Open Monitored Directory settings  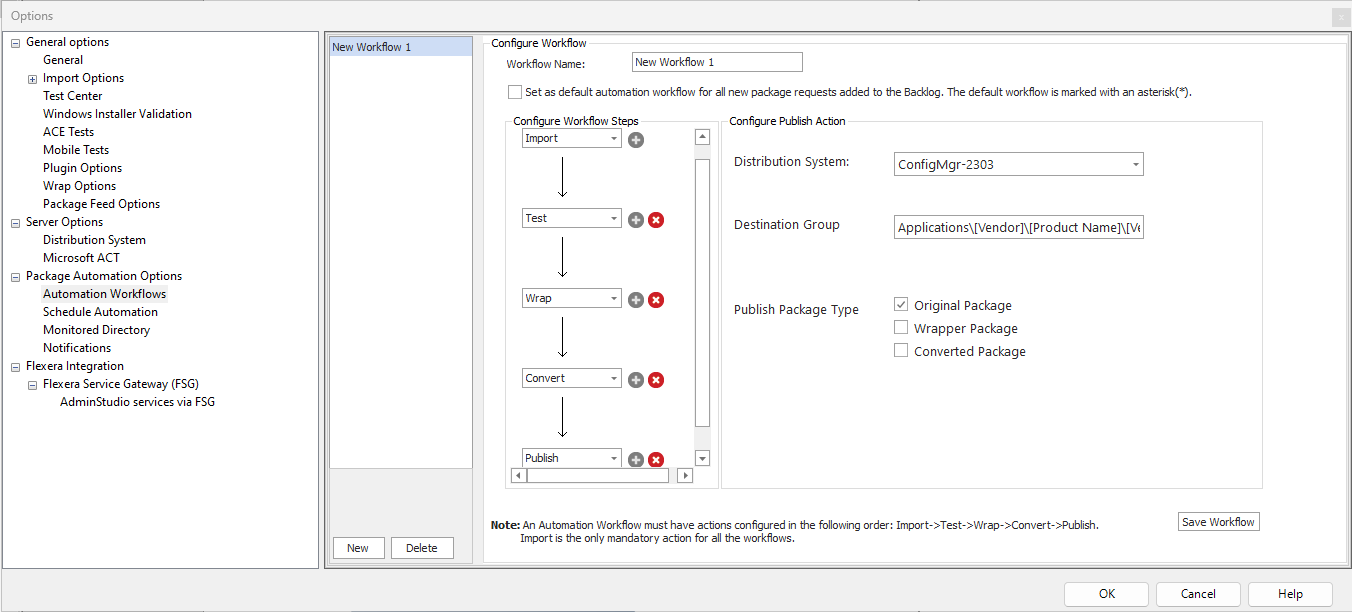pyautogui.click(x=96, y=330)
